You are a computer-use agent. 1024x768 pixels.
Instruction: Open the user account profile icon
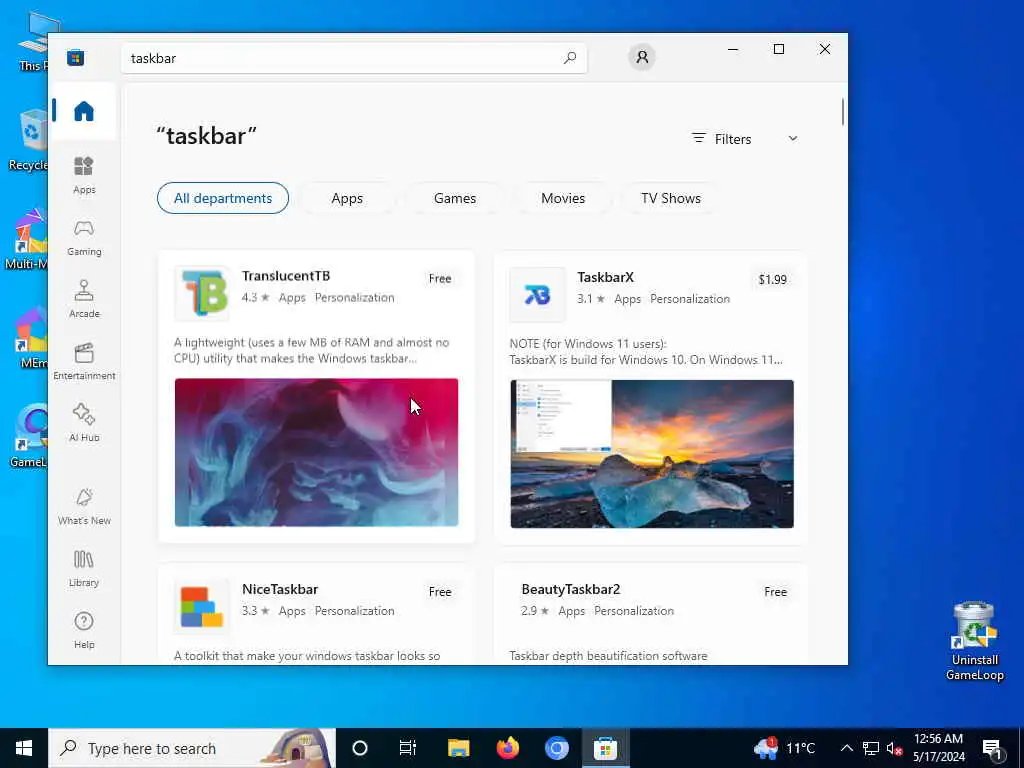(x=642, y=57)
